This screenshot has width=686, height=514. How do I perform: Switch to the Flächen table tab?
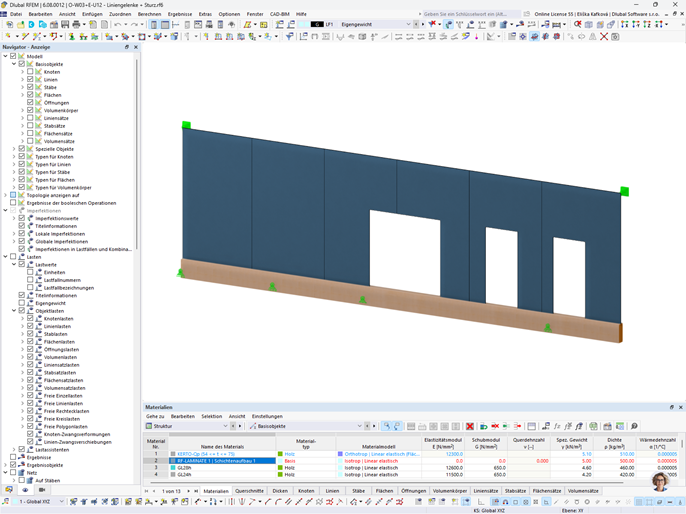click(384, 491)
